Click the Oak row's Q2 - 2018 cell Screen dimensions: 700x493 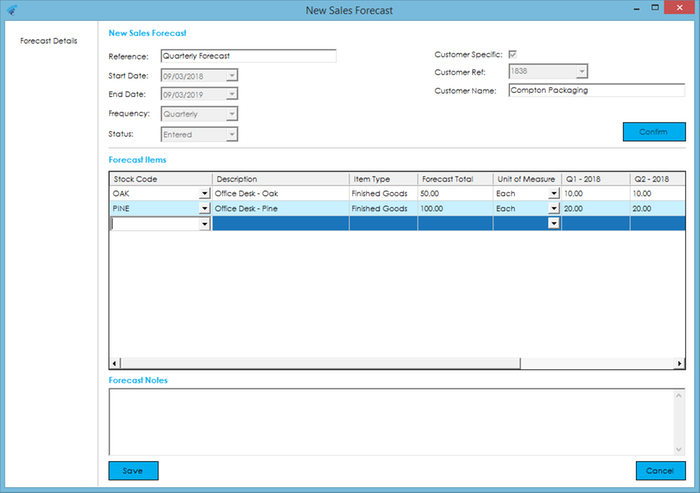(658, 193)
